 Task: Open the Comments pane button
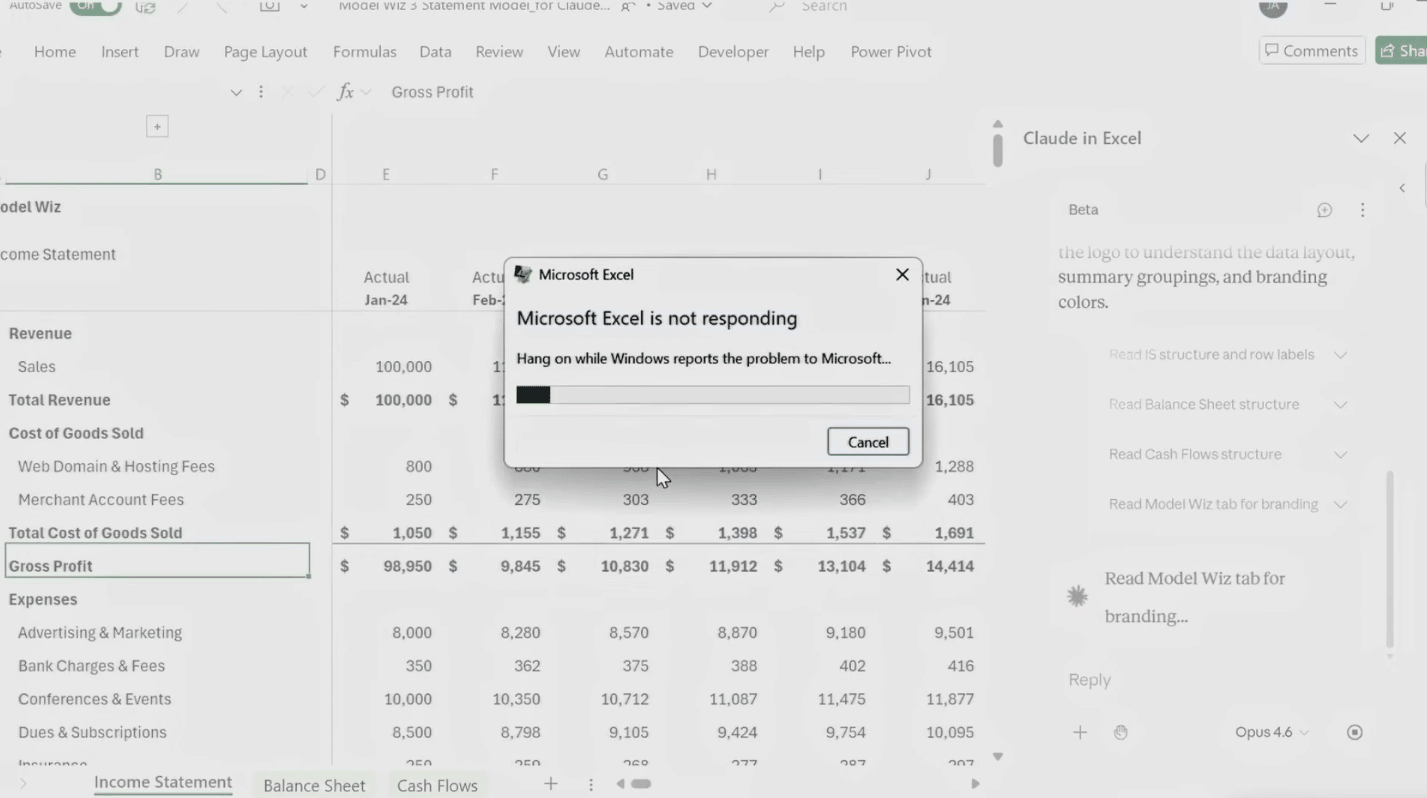(x=1312, y=51)
